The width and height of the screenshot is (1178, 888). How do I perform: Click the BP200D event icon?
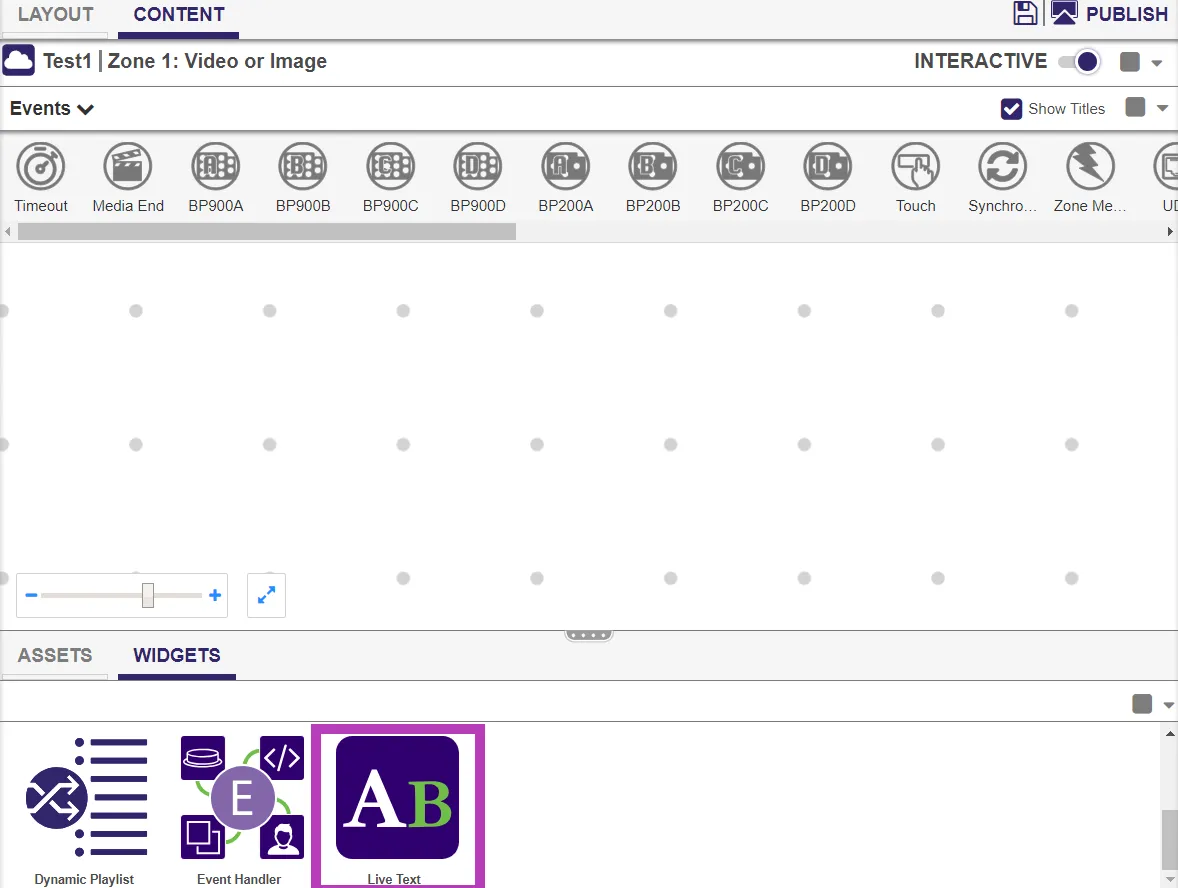(828, 166)
